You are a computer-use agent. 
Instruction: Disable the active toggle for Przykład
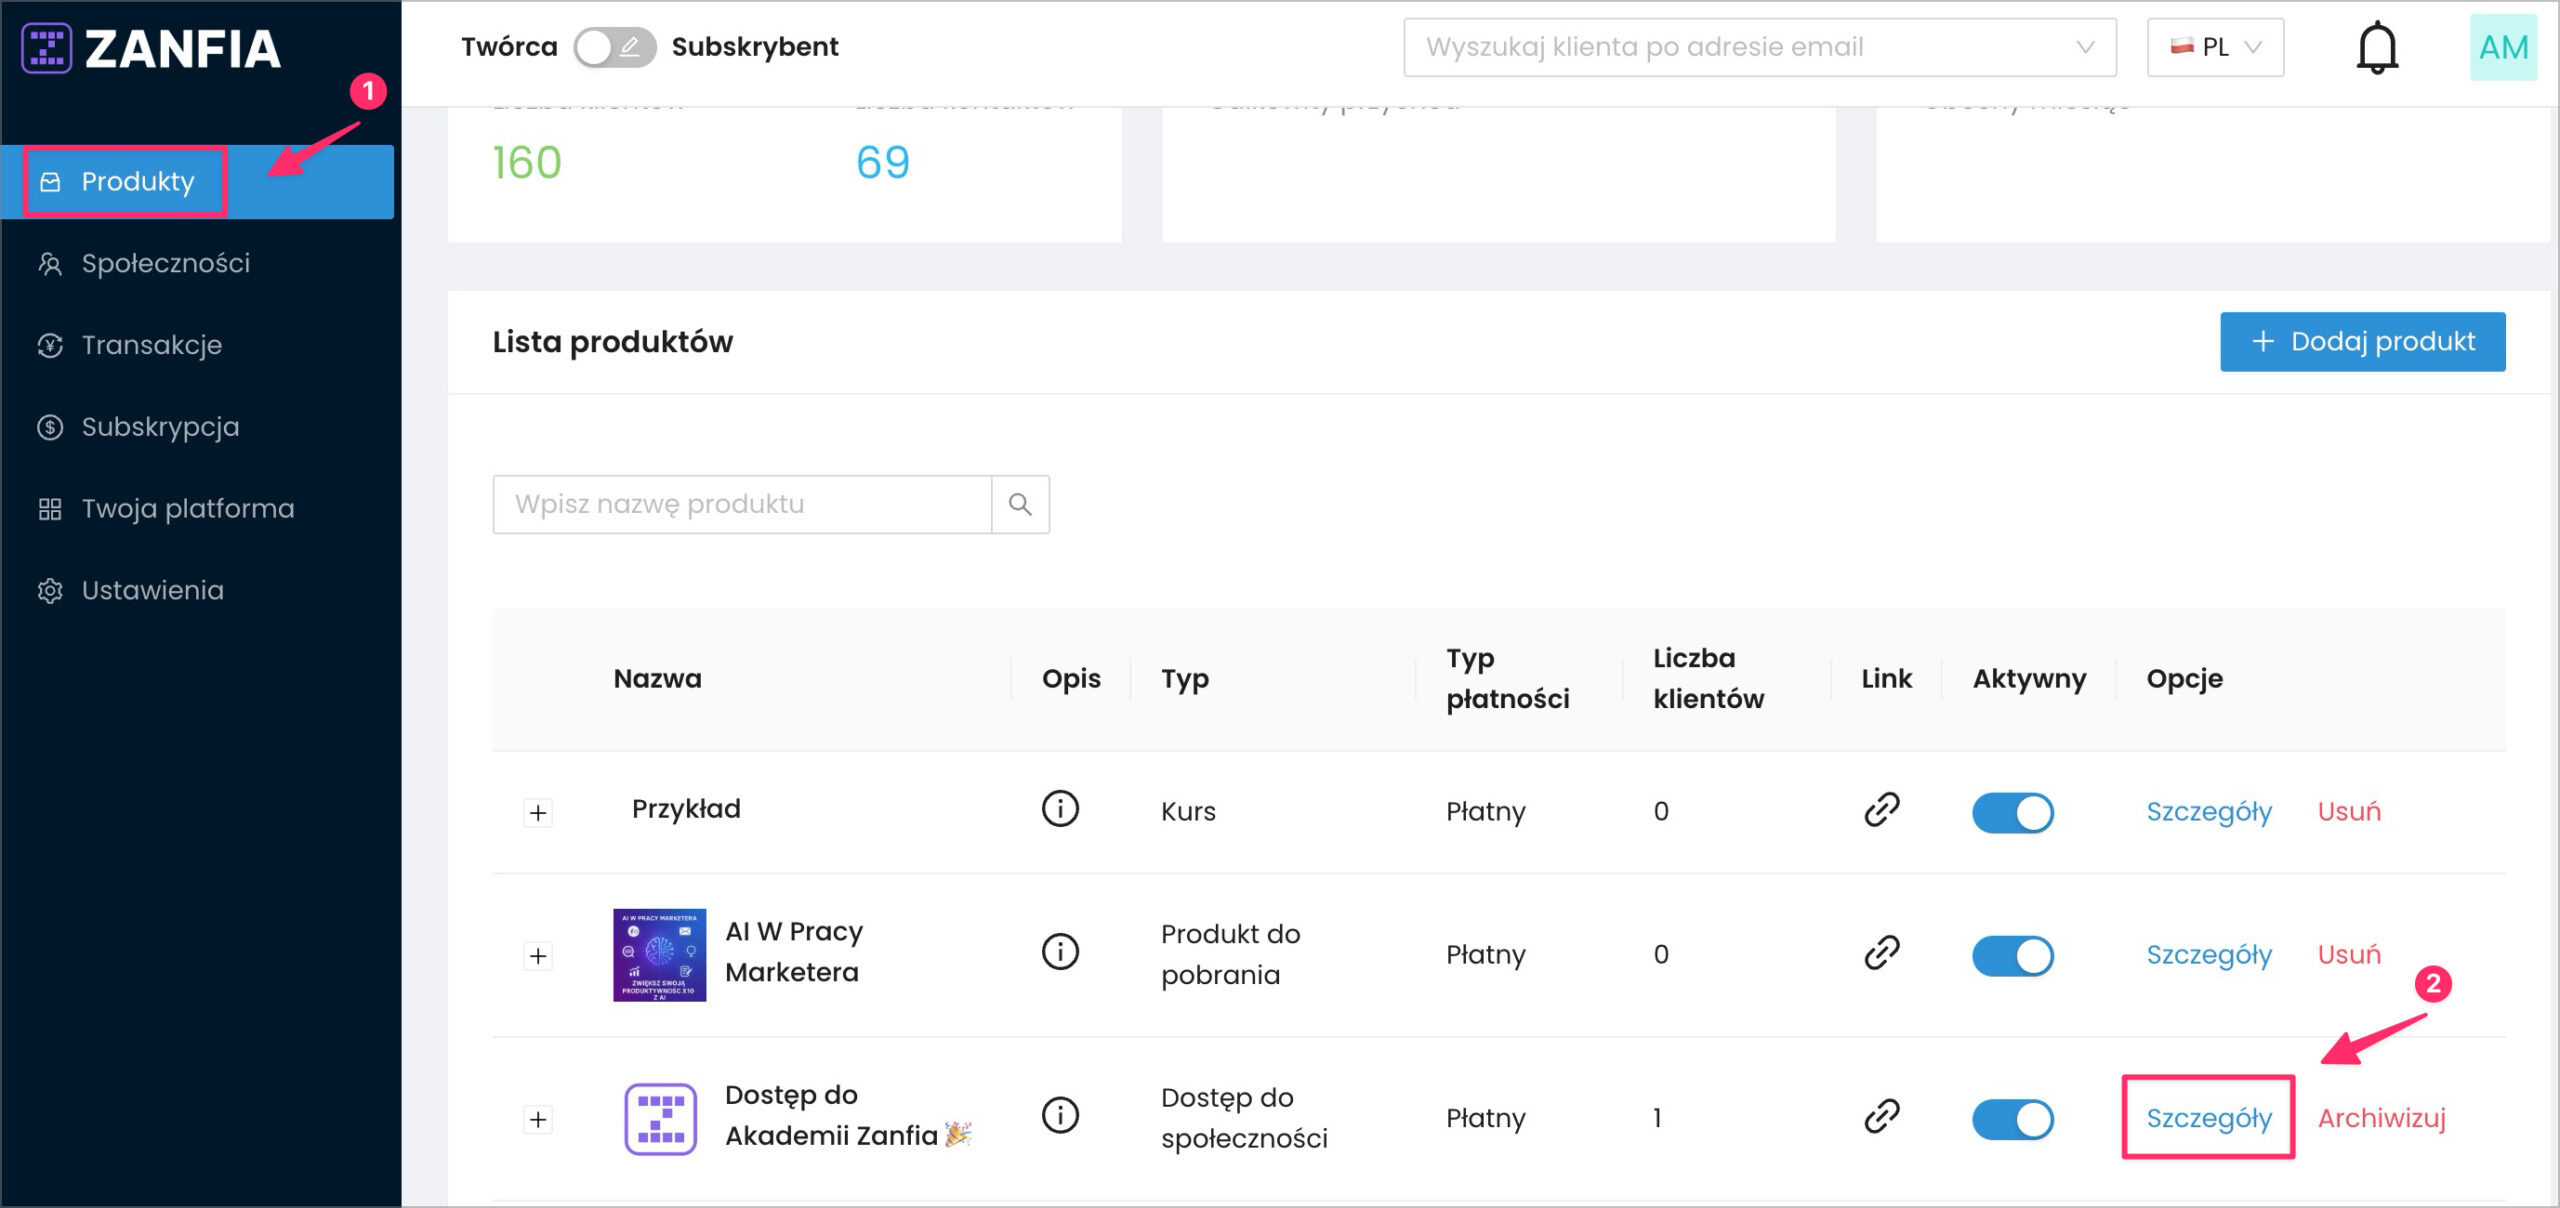click(2012, 812)
